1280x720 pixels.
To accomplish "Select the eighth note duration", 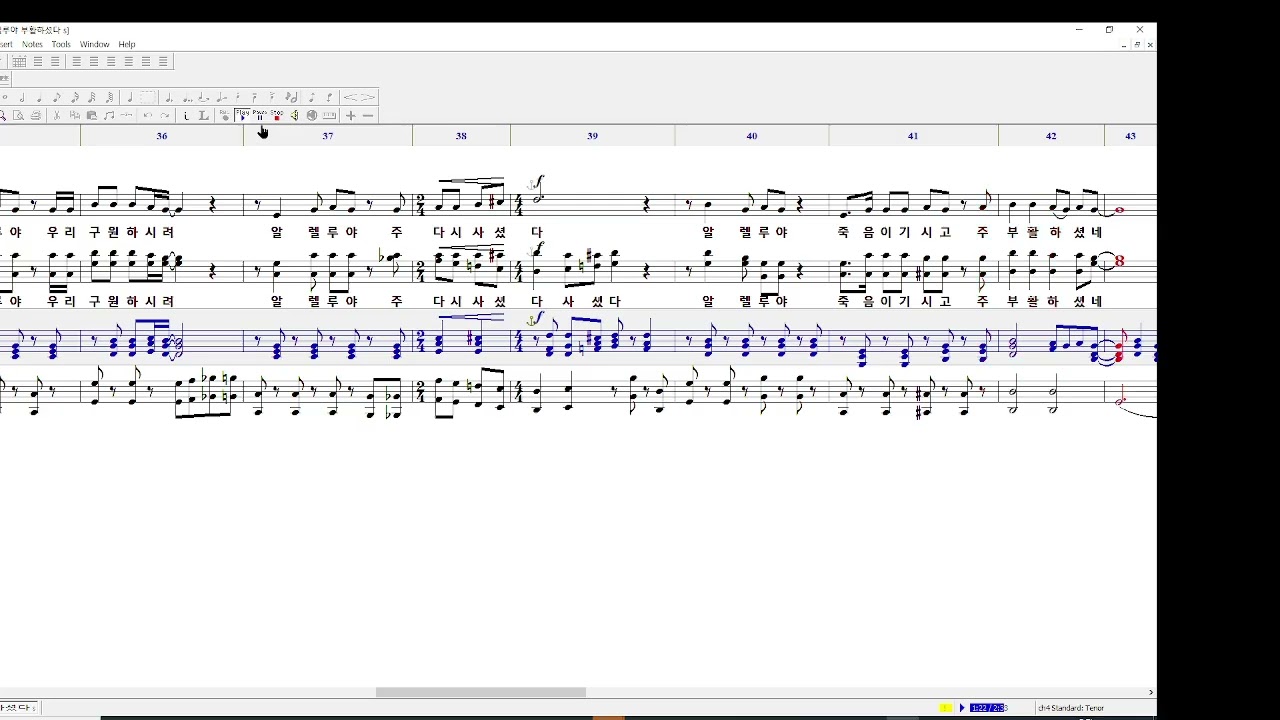I will click(x=56, y=97).
